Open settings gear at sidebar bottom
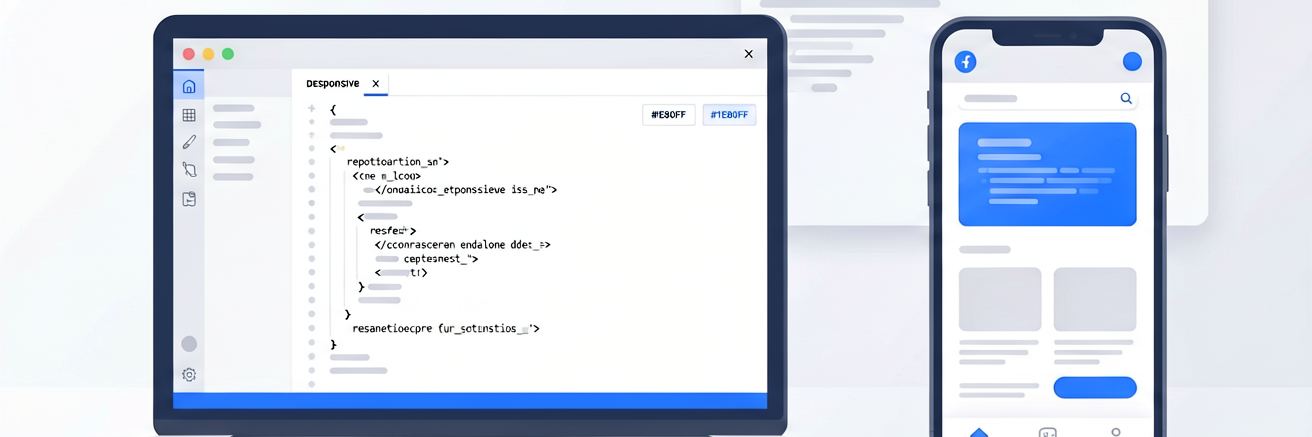This screenshot has height=437, width=1312. pyautogui.click(x=189, y=375)
